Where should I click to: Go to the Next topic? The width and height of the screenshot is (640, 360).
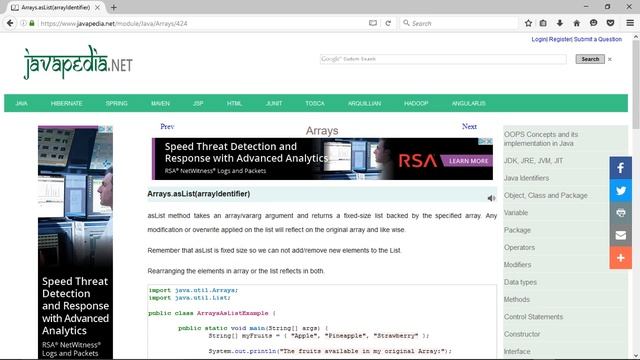[x=469, y=127]
